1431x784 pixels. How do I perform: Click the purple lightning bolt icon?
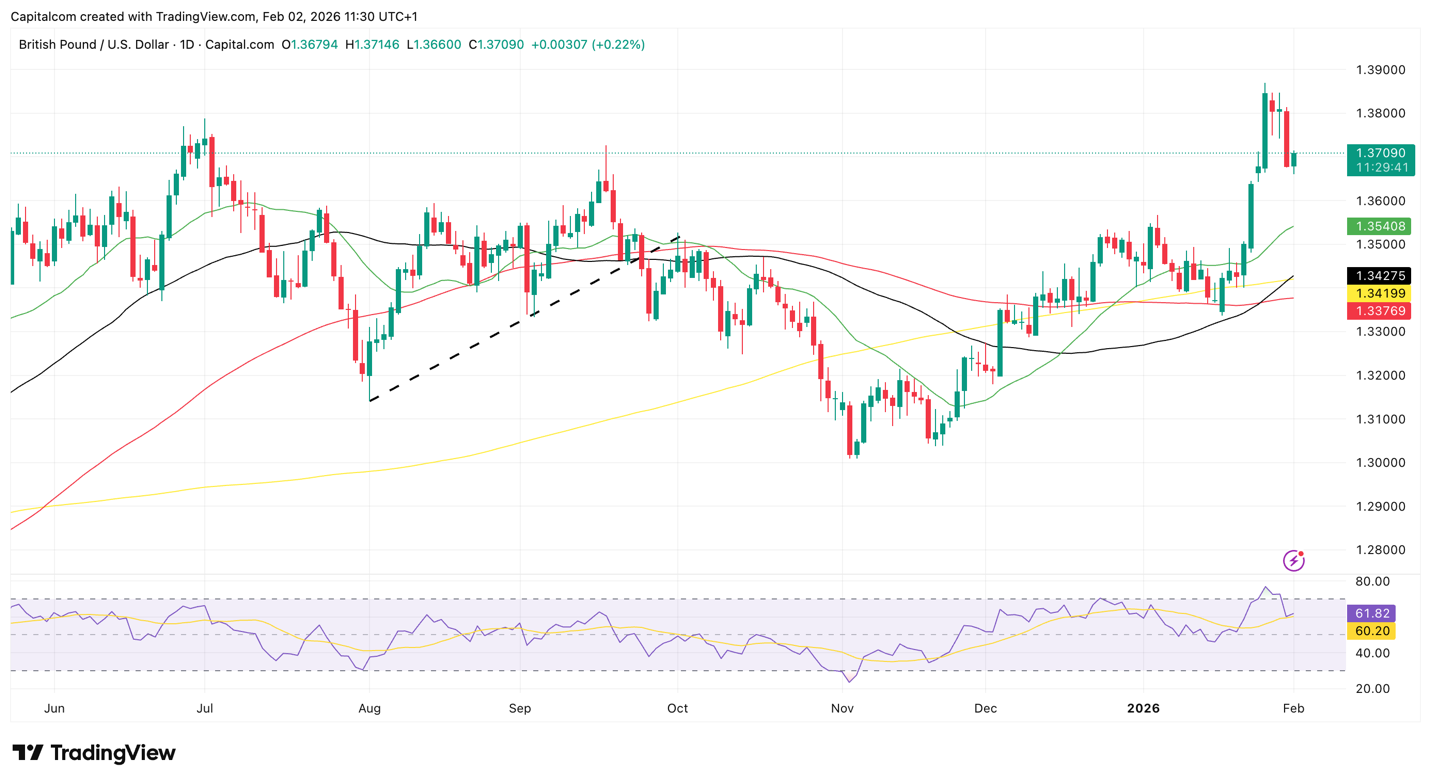click(1294, 560)
